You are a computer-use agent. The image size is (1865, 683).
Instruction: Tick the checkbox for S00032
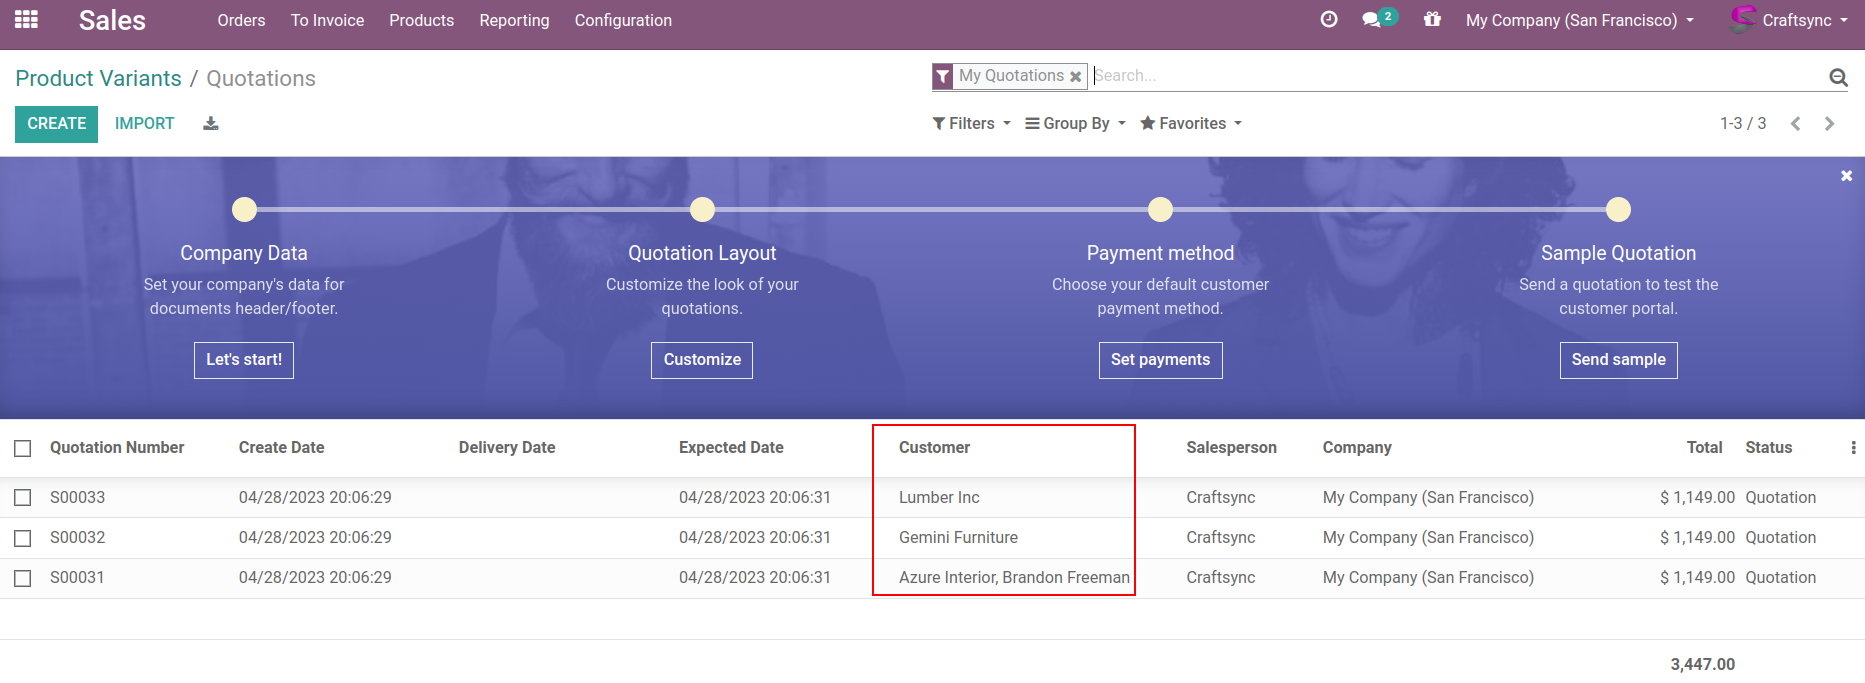23,538
